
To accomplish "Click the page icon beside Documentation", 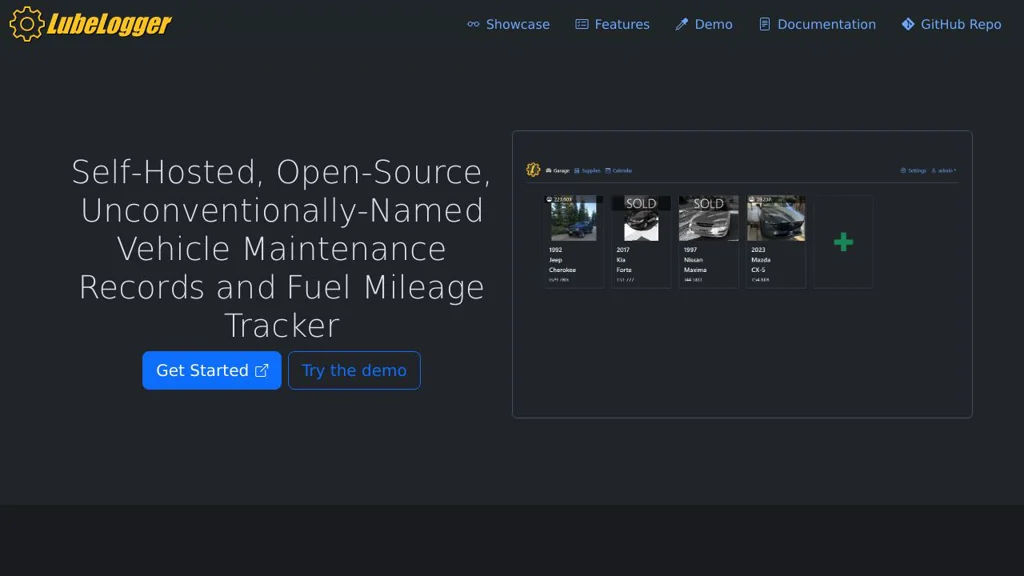I will (765, 24).
